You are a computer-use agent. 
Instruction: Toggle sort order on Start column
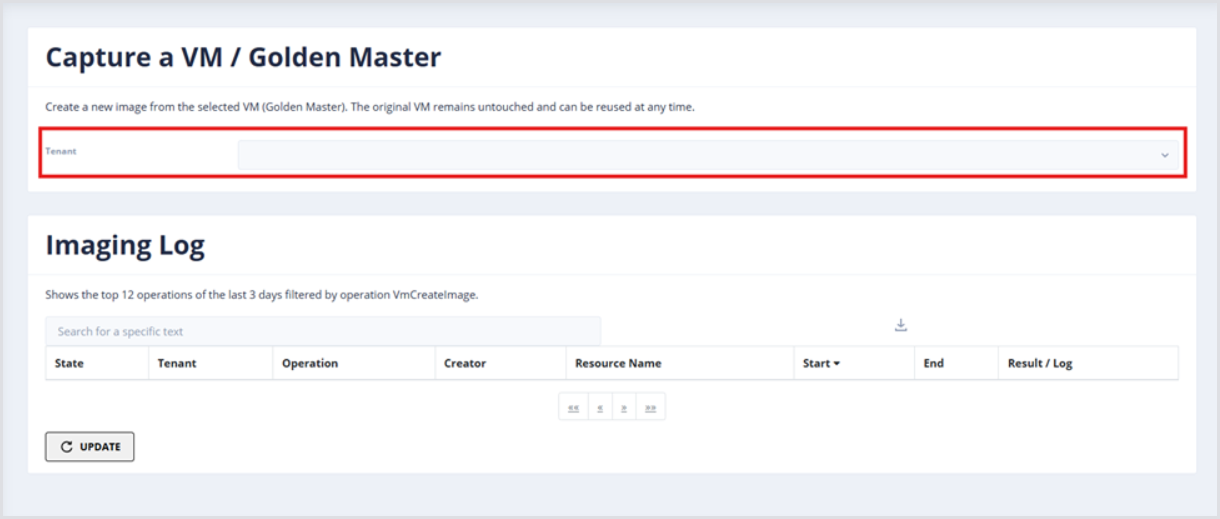pyautogui.click(x=821, y=363)
